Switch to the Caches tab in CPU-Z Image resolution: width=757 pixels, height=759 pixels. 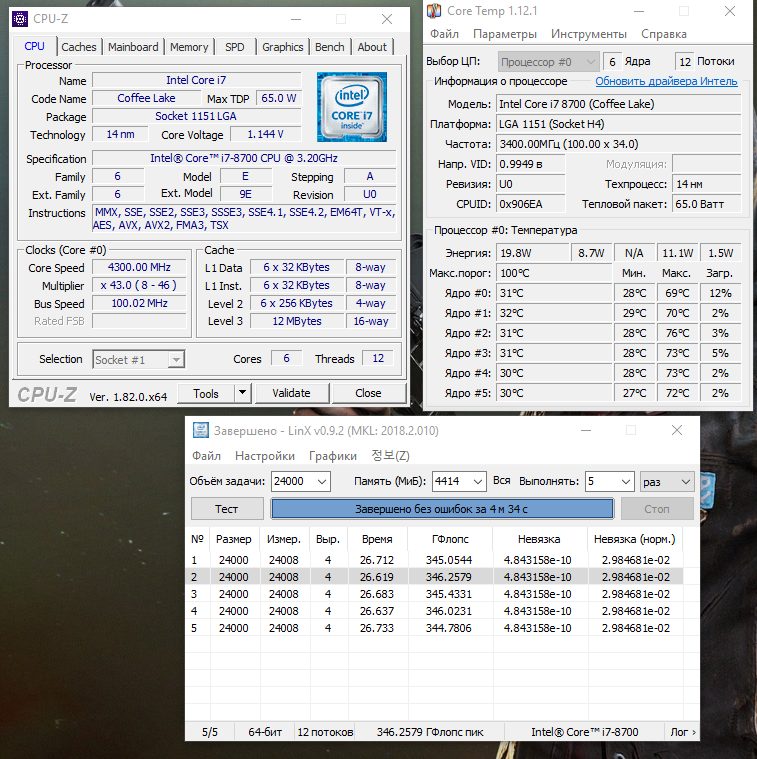[x=79, y=47]
